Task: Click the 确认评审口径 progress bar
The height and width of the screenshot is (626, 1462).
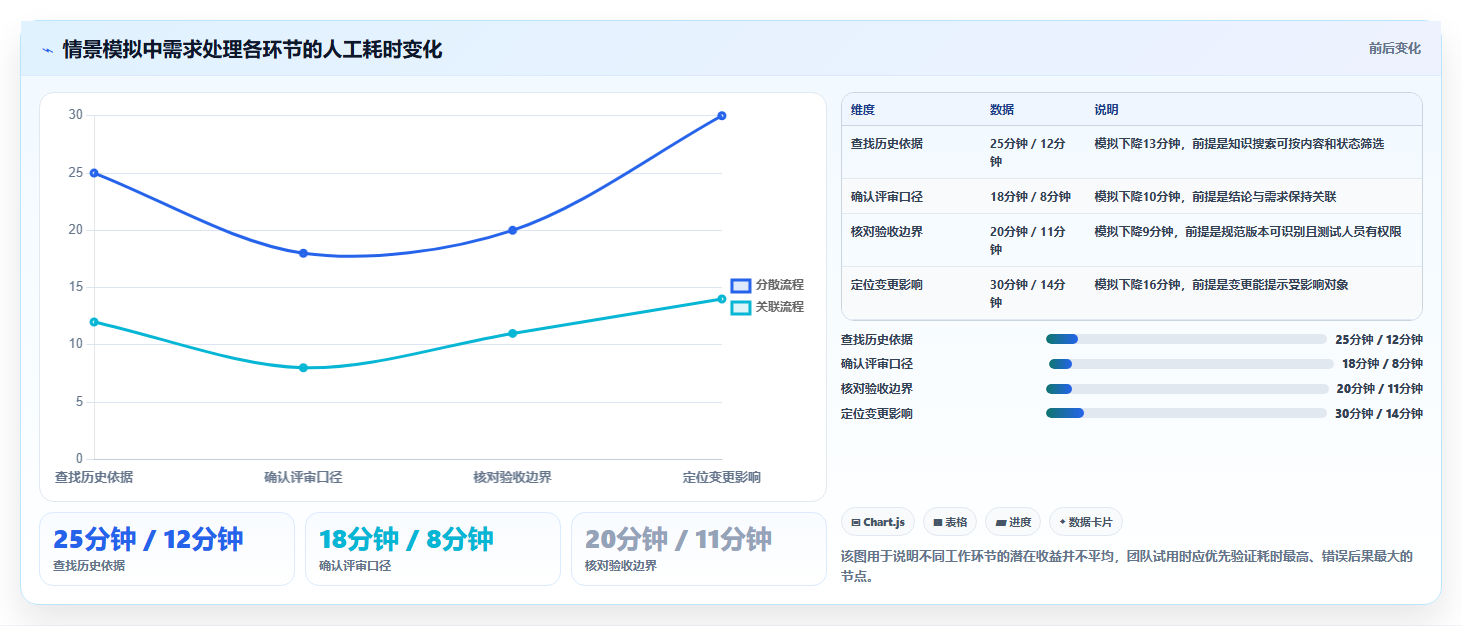Action: tap(1191, 364)
